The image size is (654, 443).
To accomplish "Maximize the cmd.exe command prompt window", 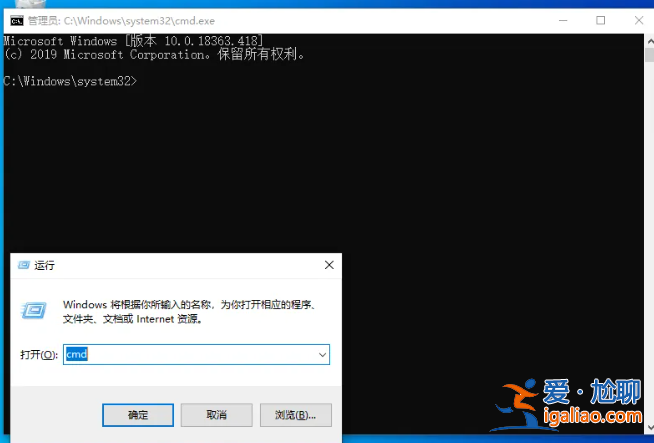I will tap(601, 20).
